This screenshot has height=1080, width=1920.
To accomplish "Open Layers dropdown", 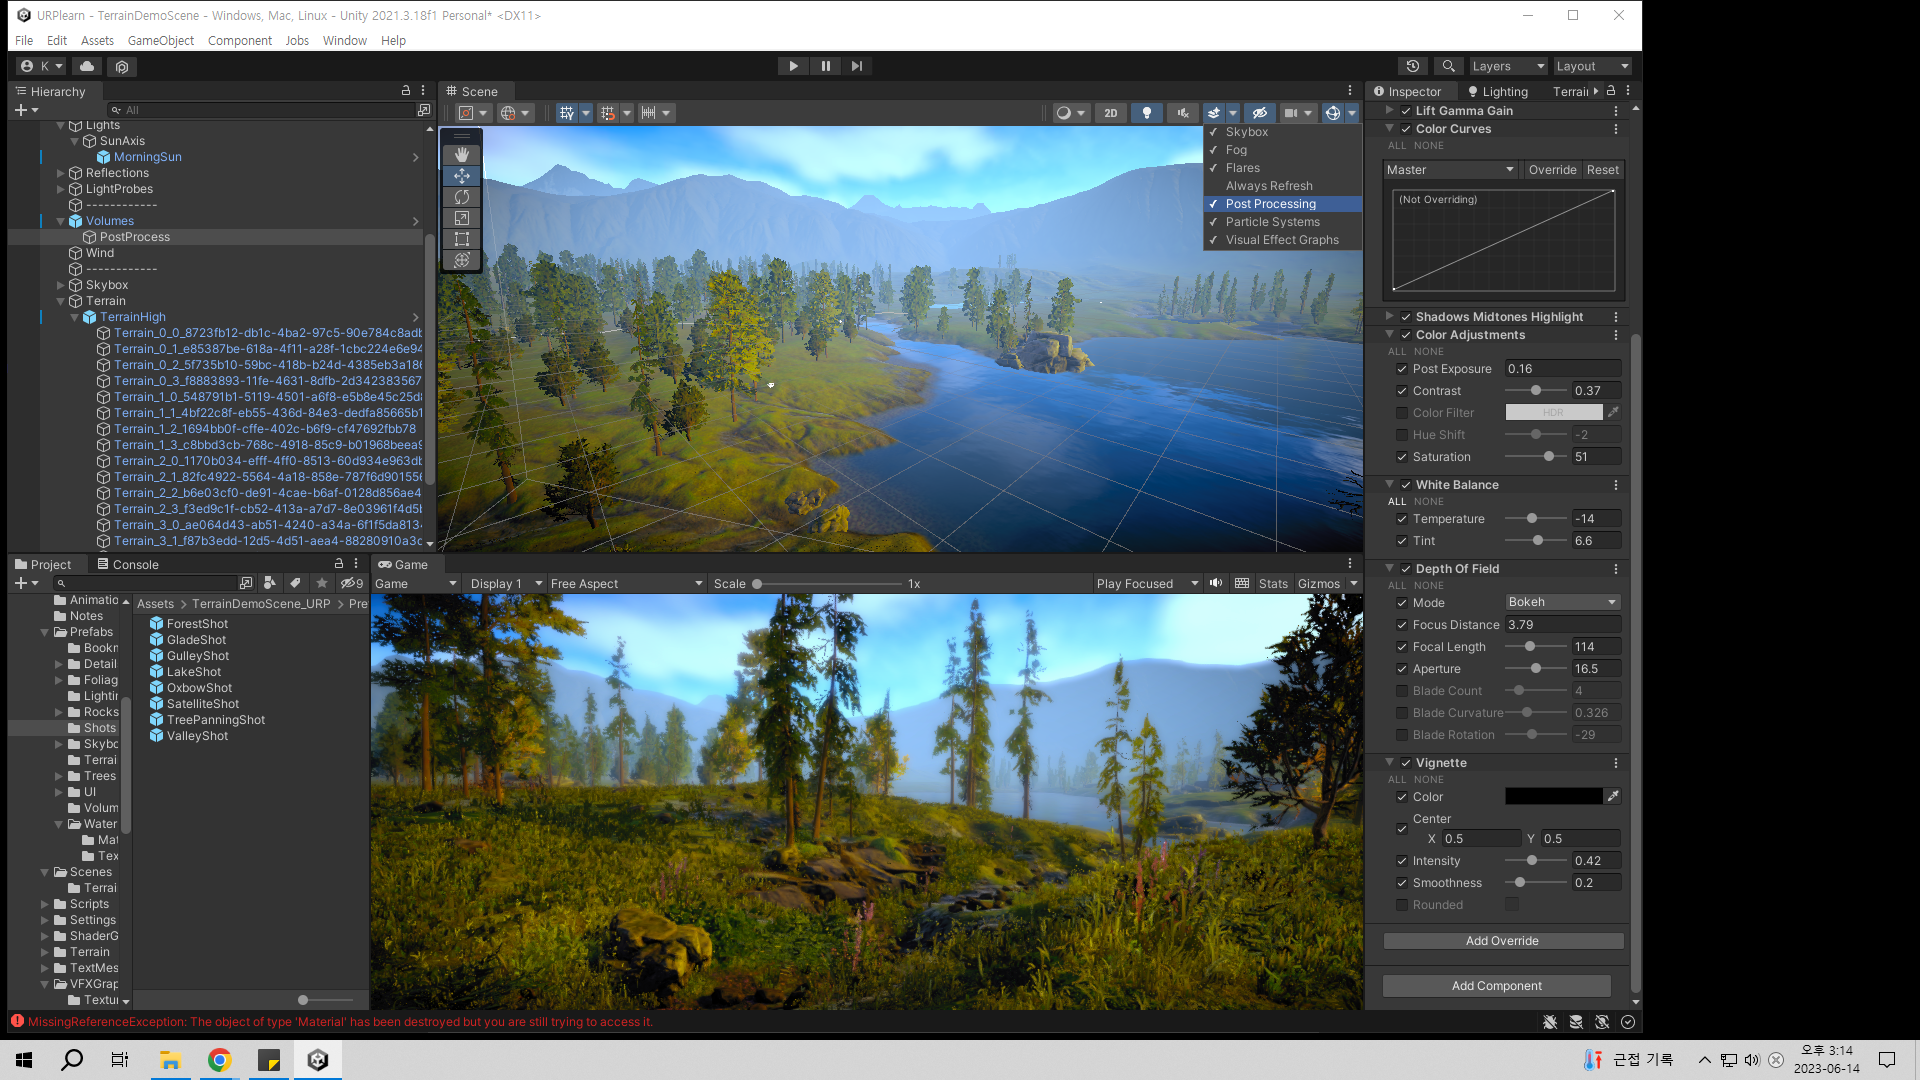I will click(x=1508, y=66).
